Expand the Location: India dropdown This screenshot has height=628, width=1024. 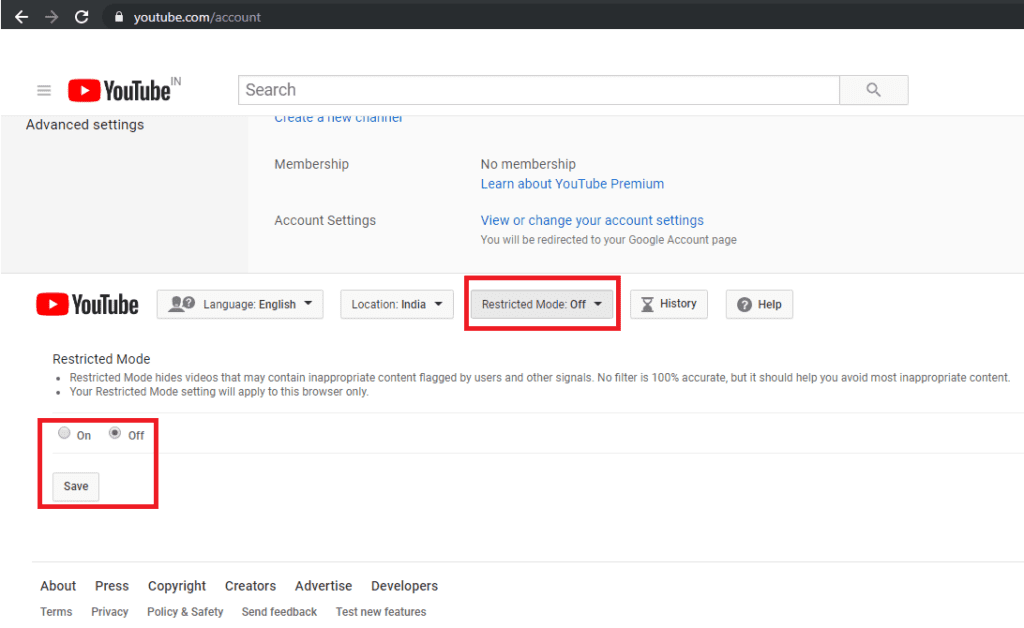(396, 304)
